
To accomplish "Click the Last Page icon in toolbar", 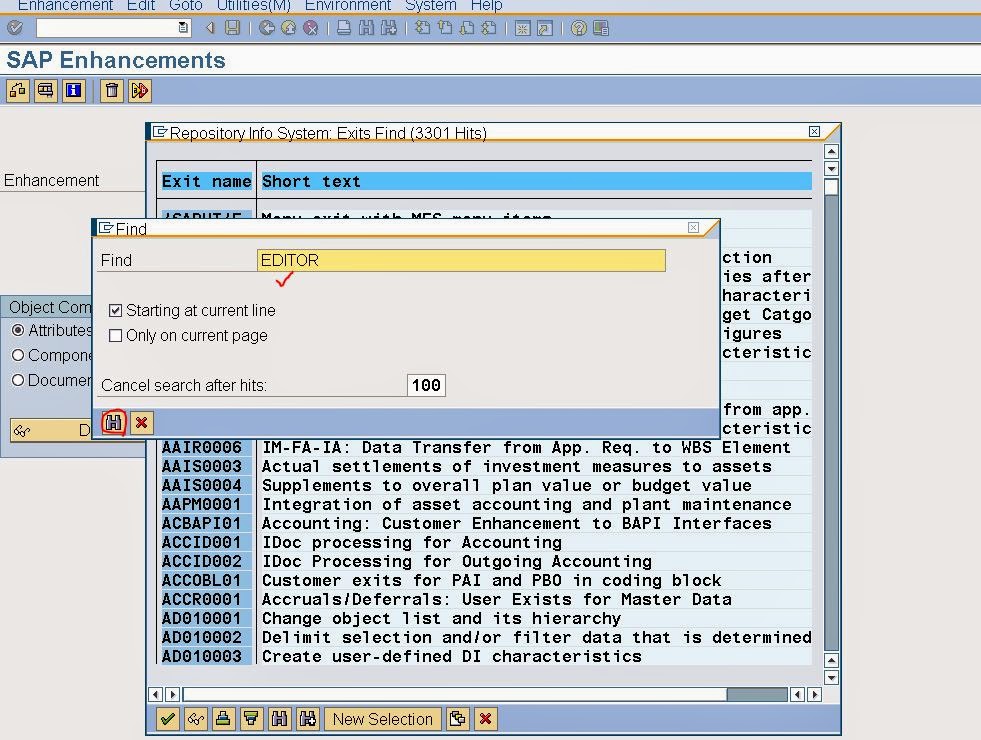I will click(489, 28).
